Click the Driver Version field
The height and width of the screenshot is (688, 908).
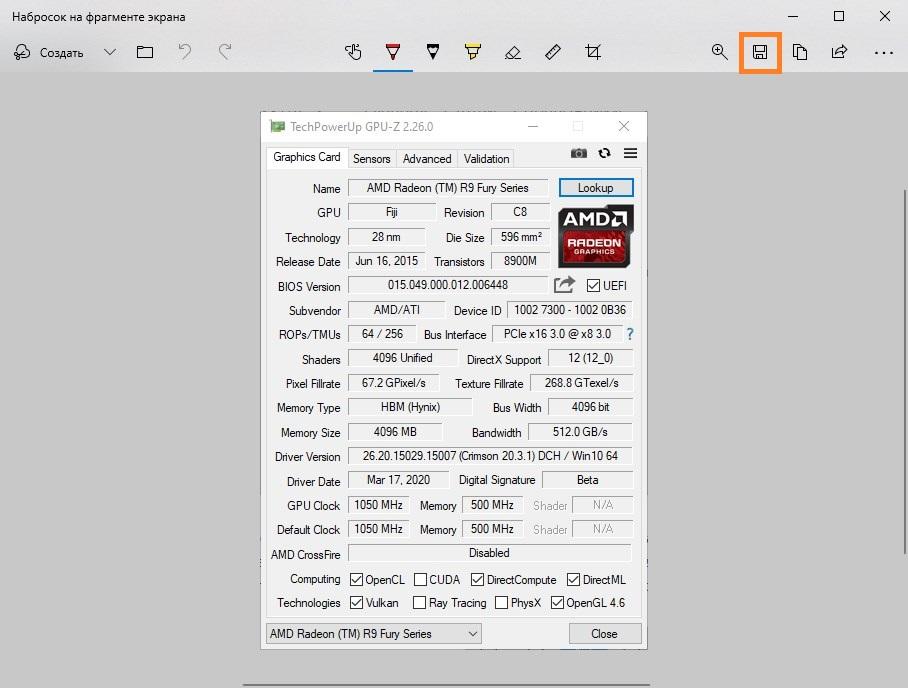490,456
